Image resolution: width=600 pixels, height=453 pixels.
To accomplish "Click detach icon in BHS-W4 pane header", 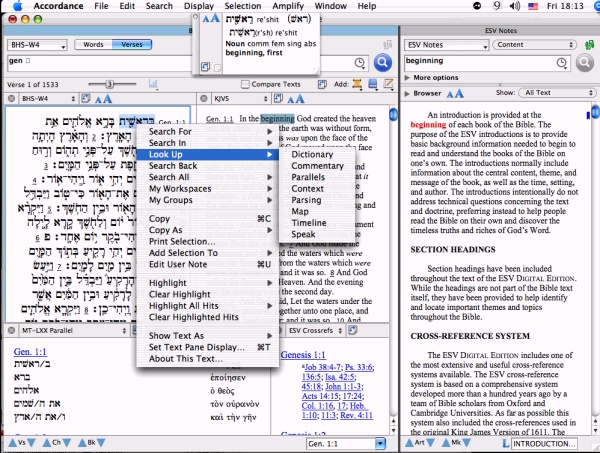I will coord(86,99).
